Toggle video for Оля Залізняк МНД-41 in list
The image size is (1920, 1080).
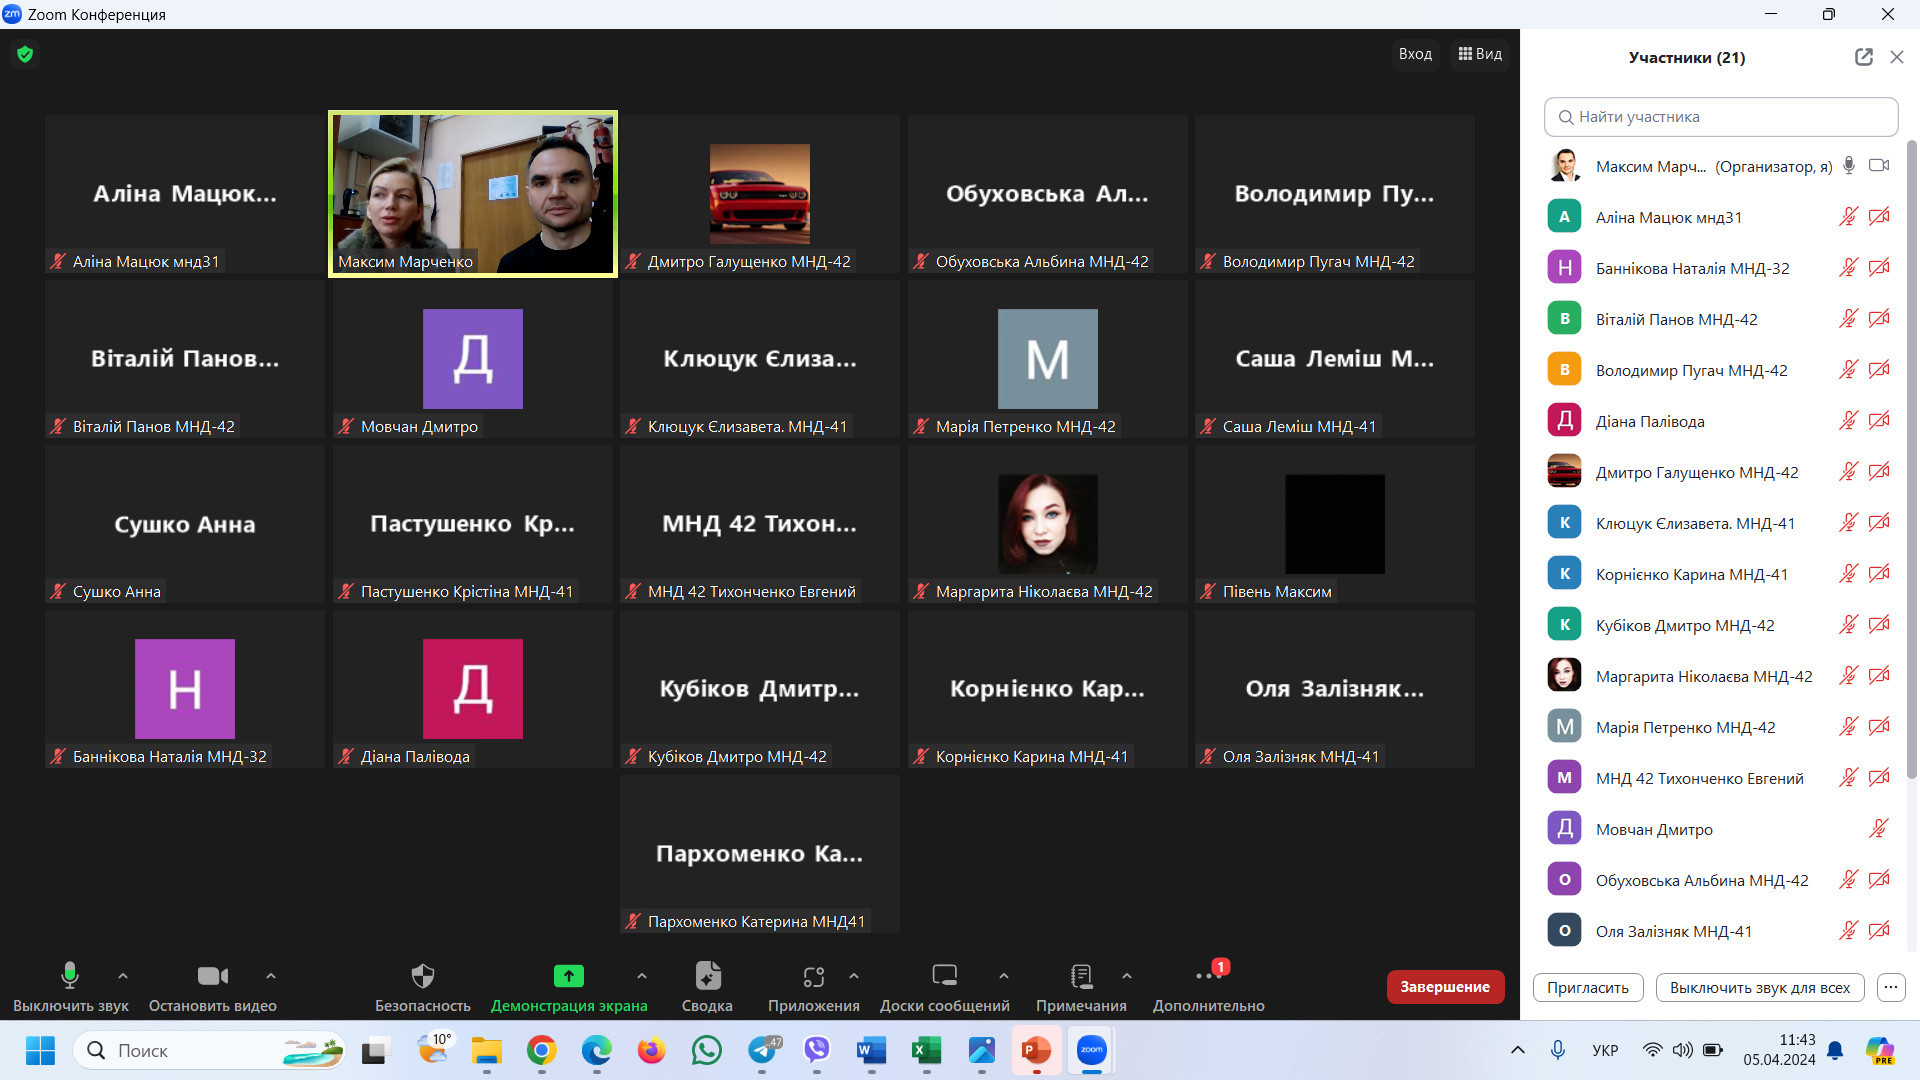[x=1879, y=931]
